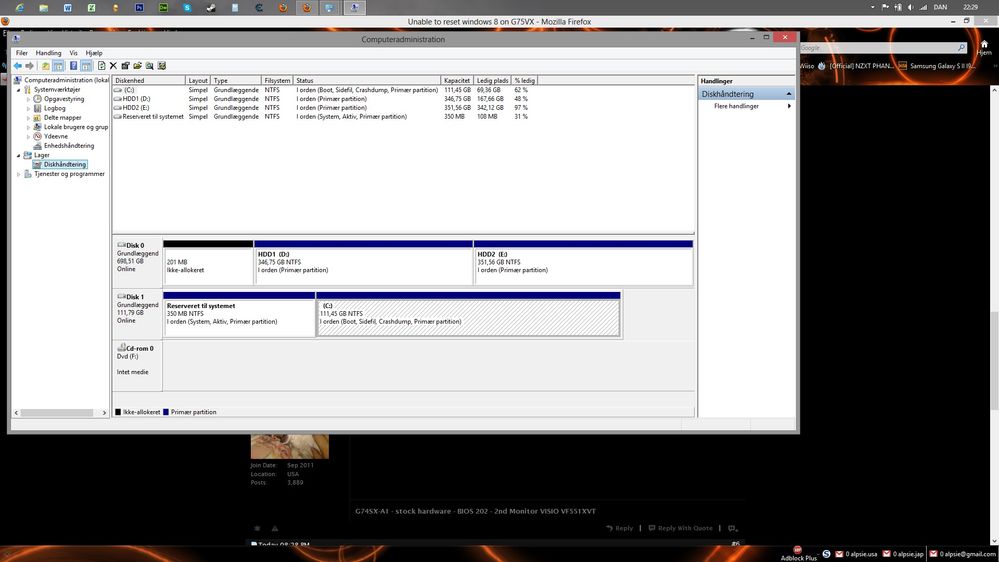Open File Explorer from the taskbar
Screen dimensions: 999x562
[43, 8]
